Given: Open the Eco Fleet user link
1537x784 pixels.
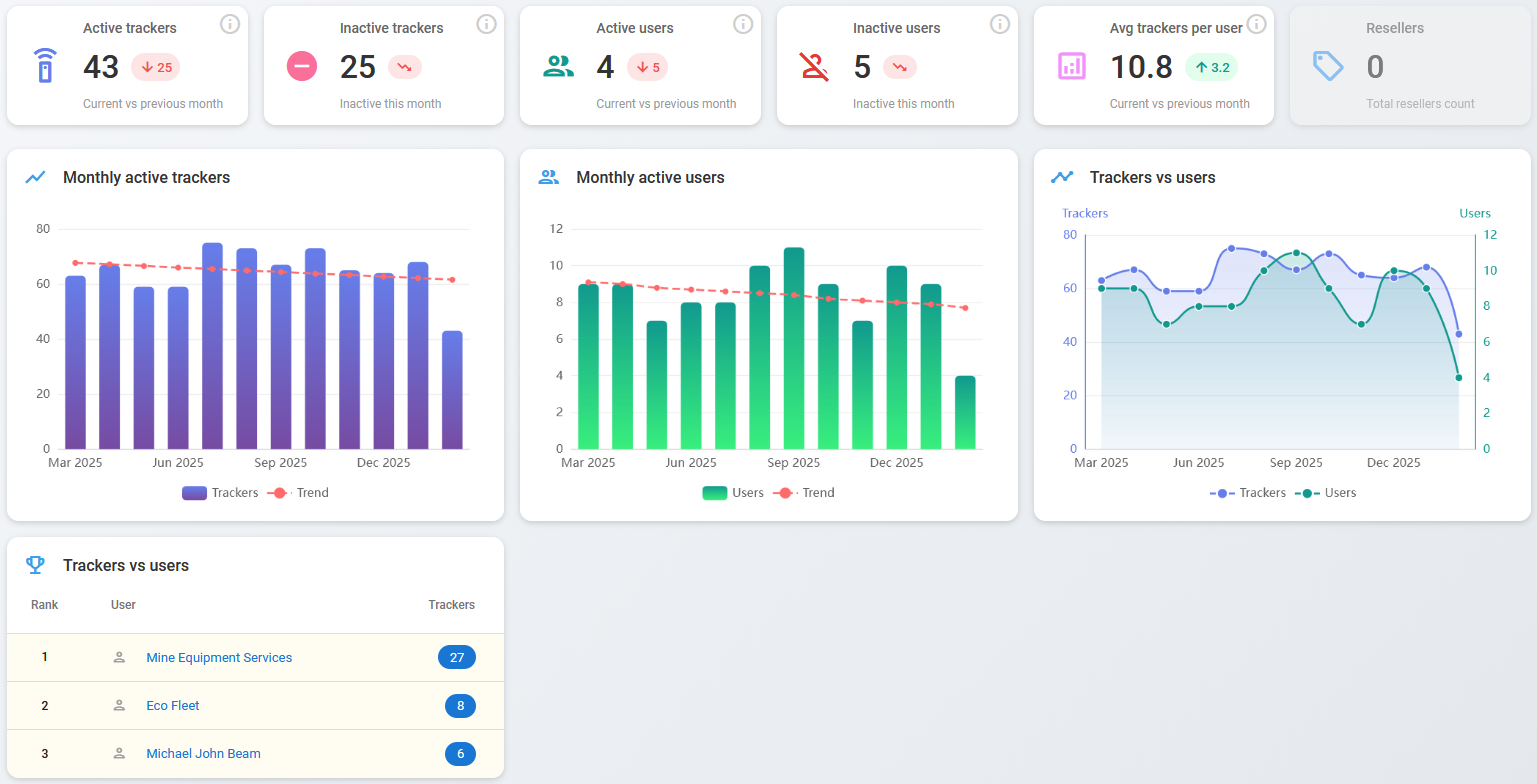Looking at the screenshot, I should tap(173, 706).
